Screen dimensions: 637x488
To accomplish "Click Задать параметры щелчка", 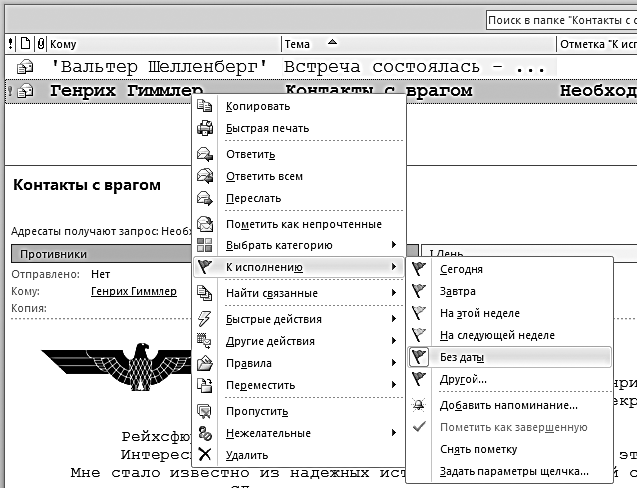I will pyautogui.click(x=514, y=472).
